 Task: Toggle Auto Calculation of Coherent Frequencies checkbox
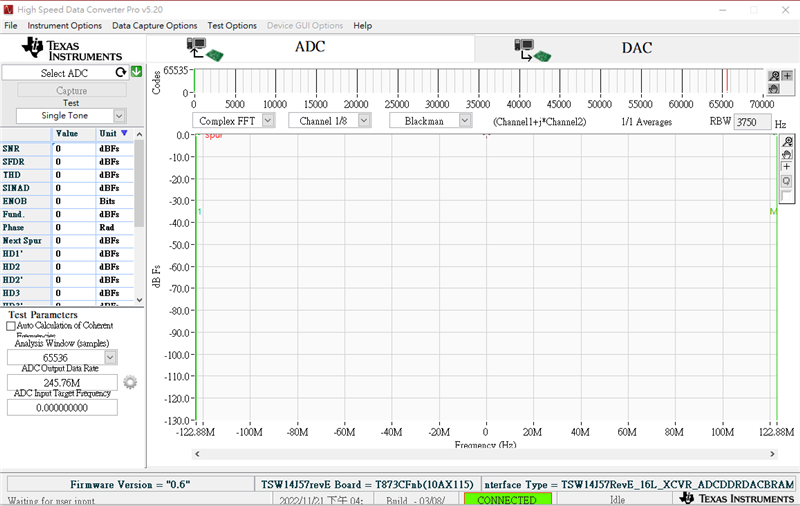[11, 326]
